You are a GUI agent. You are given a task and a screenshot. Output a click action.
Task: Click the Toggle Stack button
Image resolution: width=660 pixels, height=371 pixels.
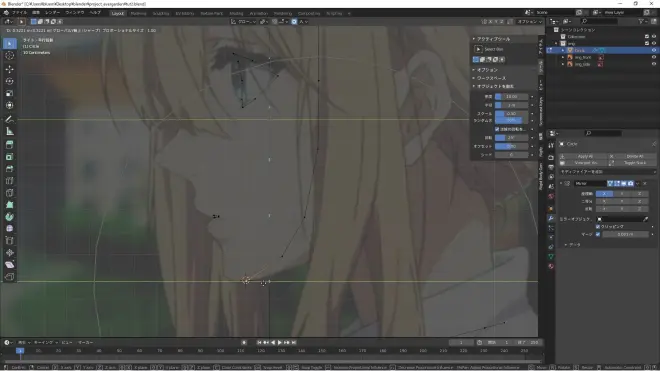[634, 163]
